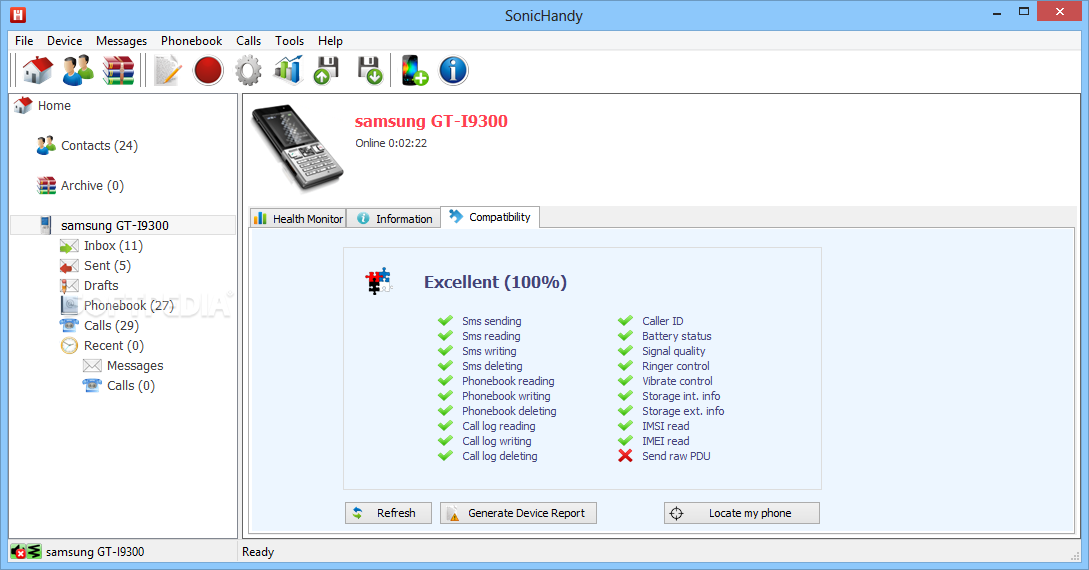Screen dimensions: 1089x570
Task: Click the Online 0:02:22 timer text
Action: click(391, 143)
